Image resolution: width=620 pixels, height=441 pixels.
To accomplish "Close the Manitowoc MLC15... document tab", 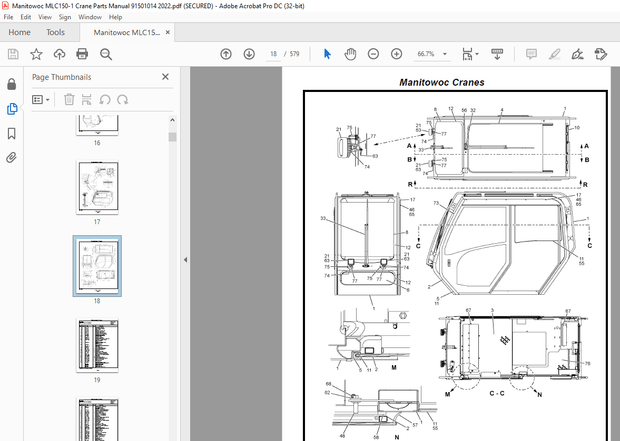I will point(168,32).
